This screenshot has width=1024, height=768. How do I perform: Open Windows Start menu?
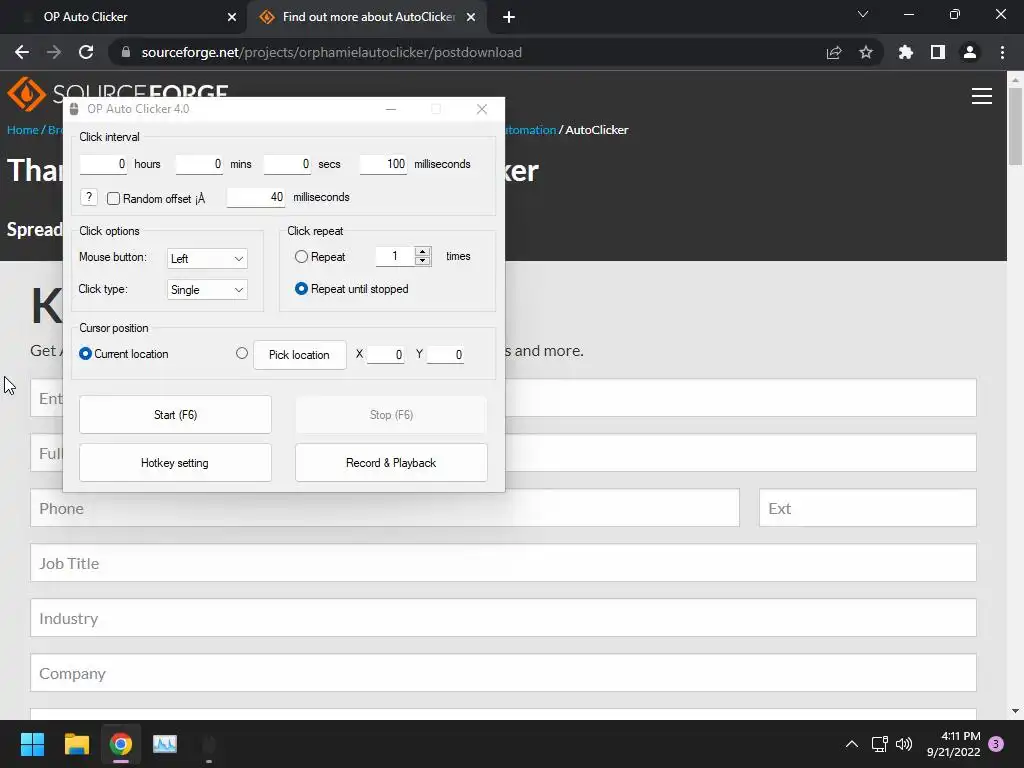[x=32, y=744]
